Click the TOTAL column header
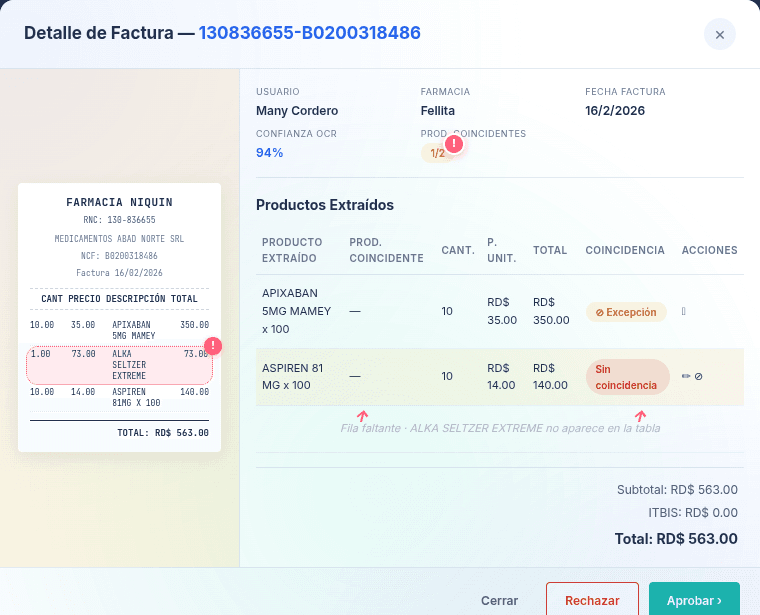Screen dimensions: 760x615 [x=550, y=250]
